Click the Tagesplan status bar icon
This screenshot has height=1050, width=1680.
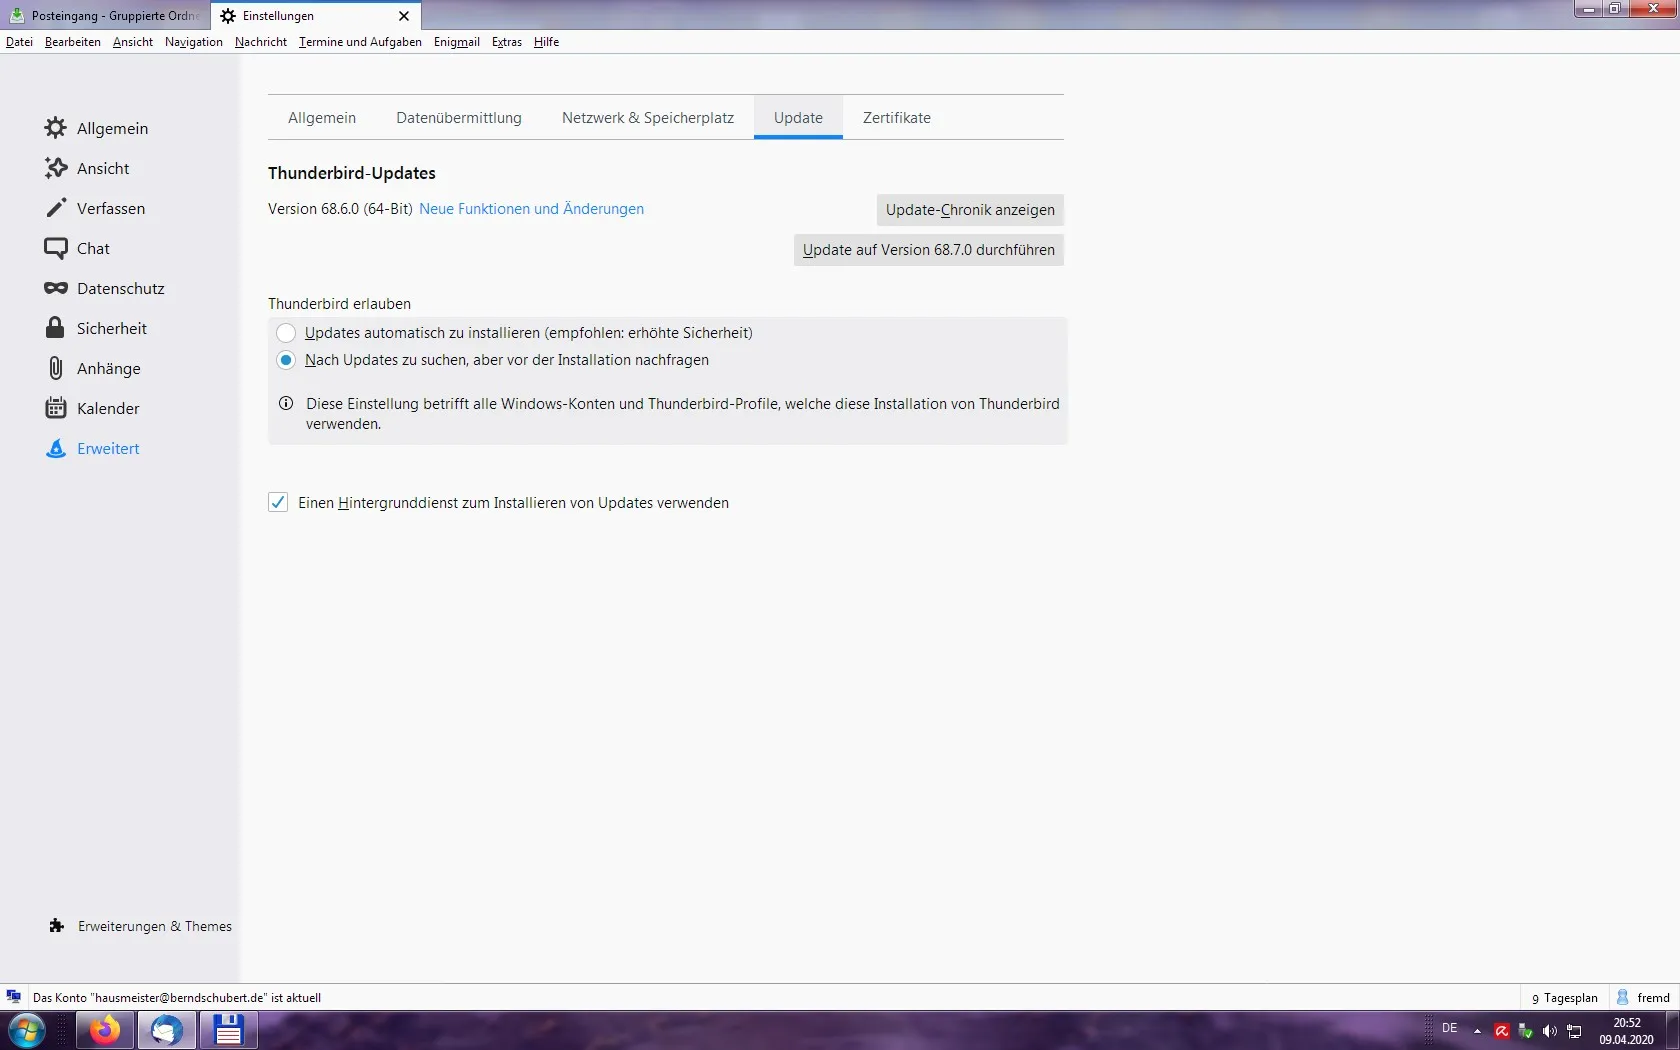pos(1536,998)
